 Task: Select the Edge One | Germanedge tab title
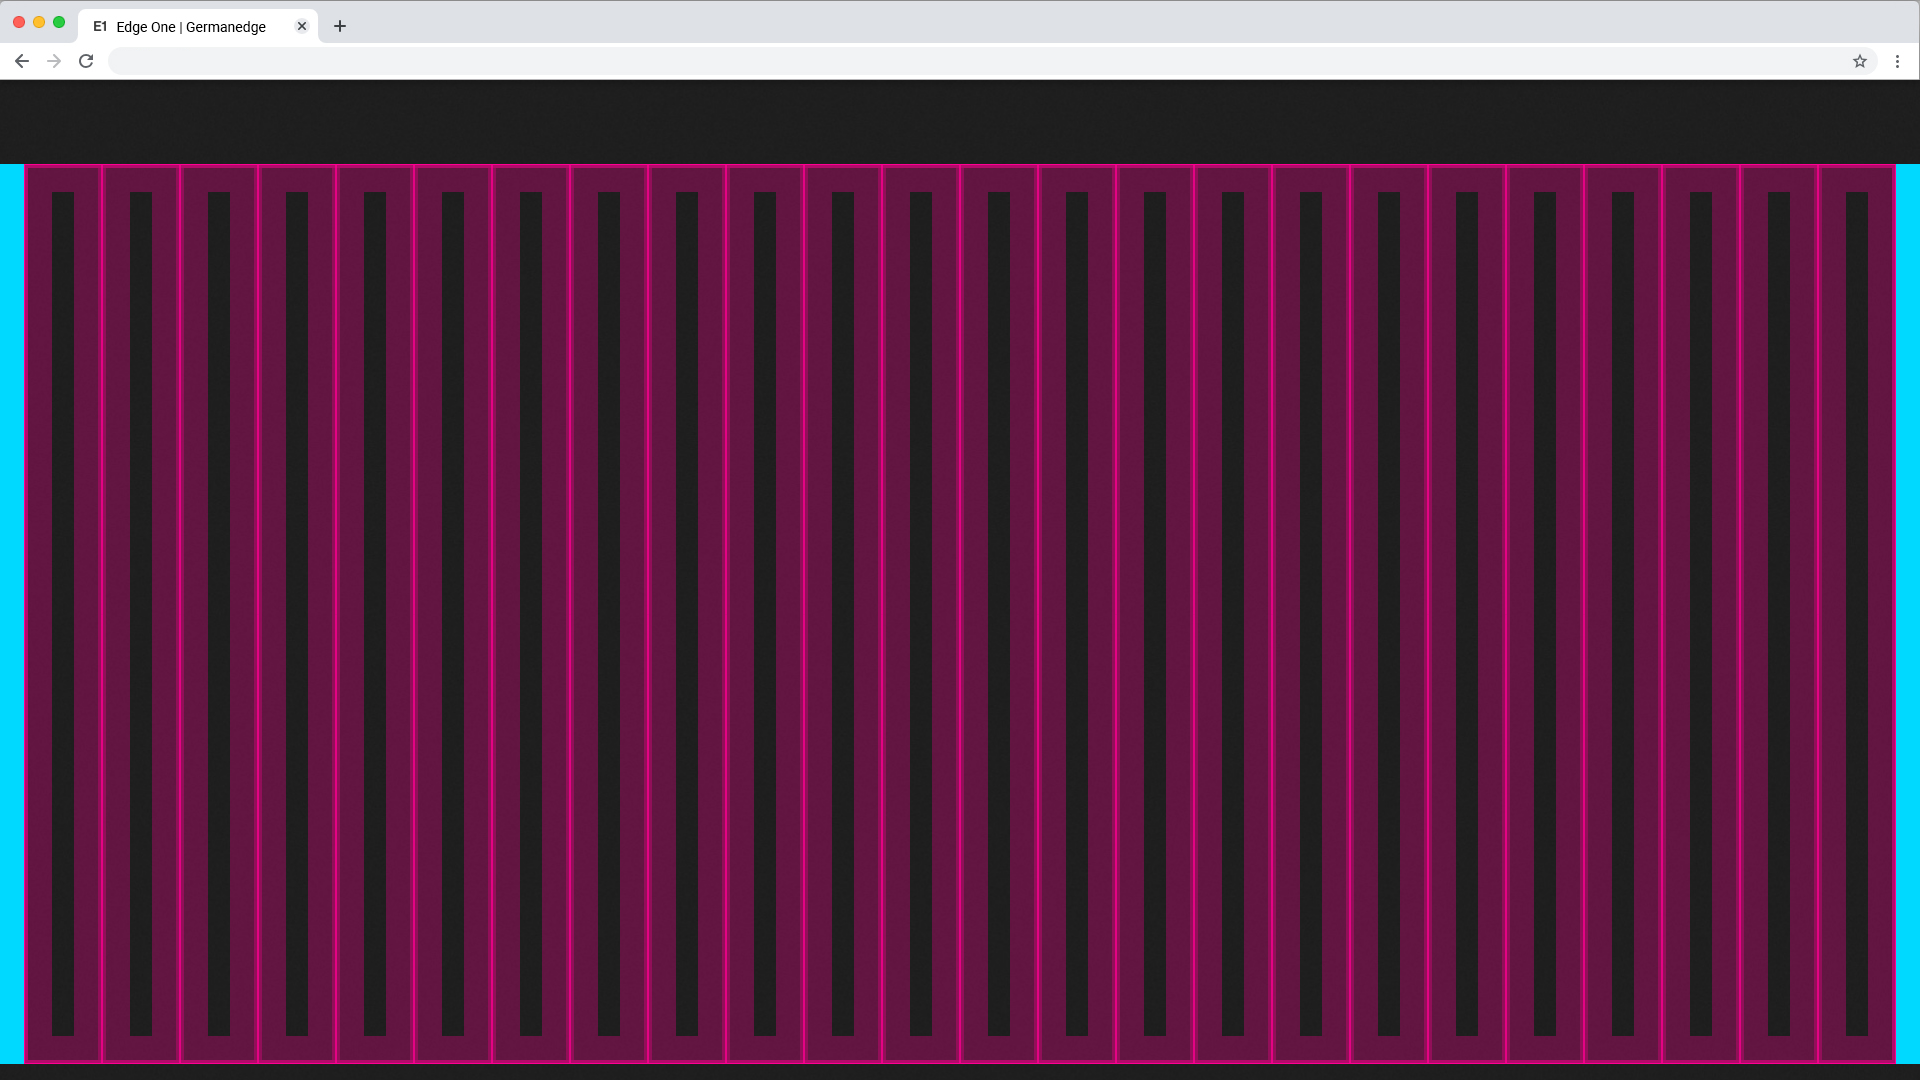(x=191, y=27)
